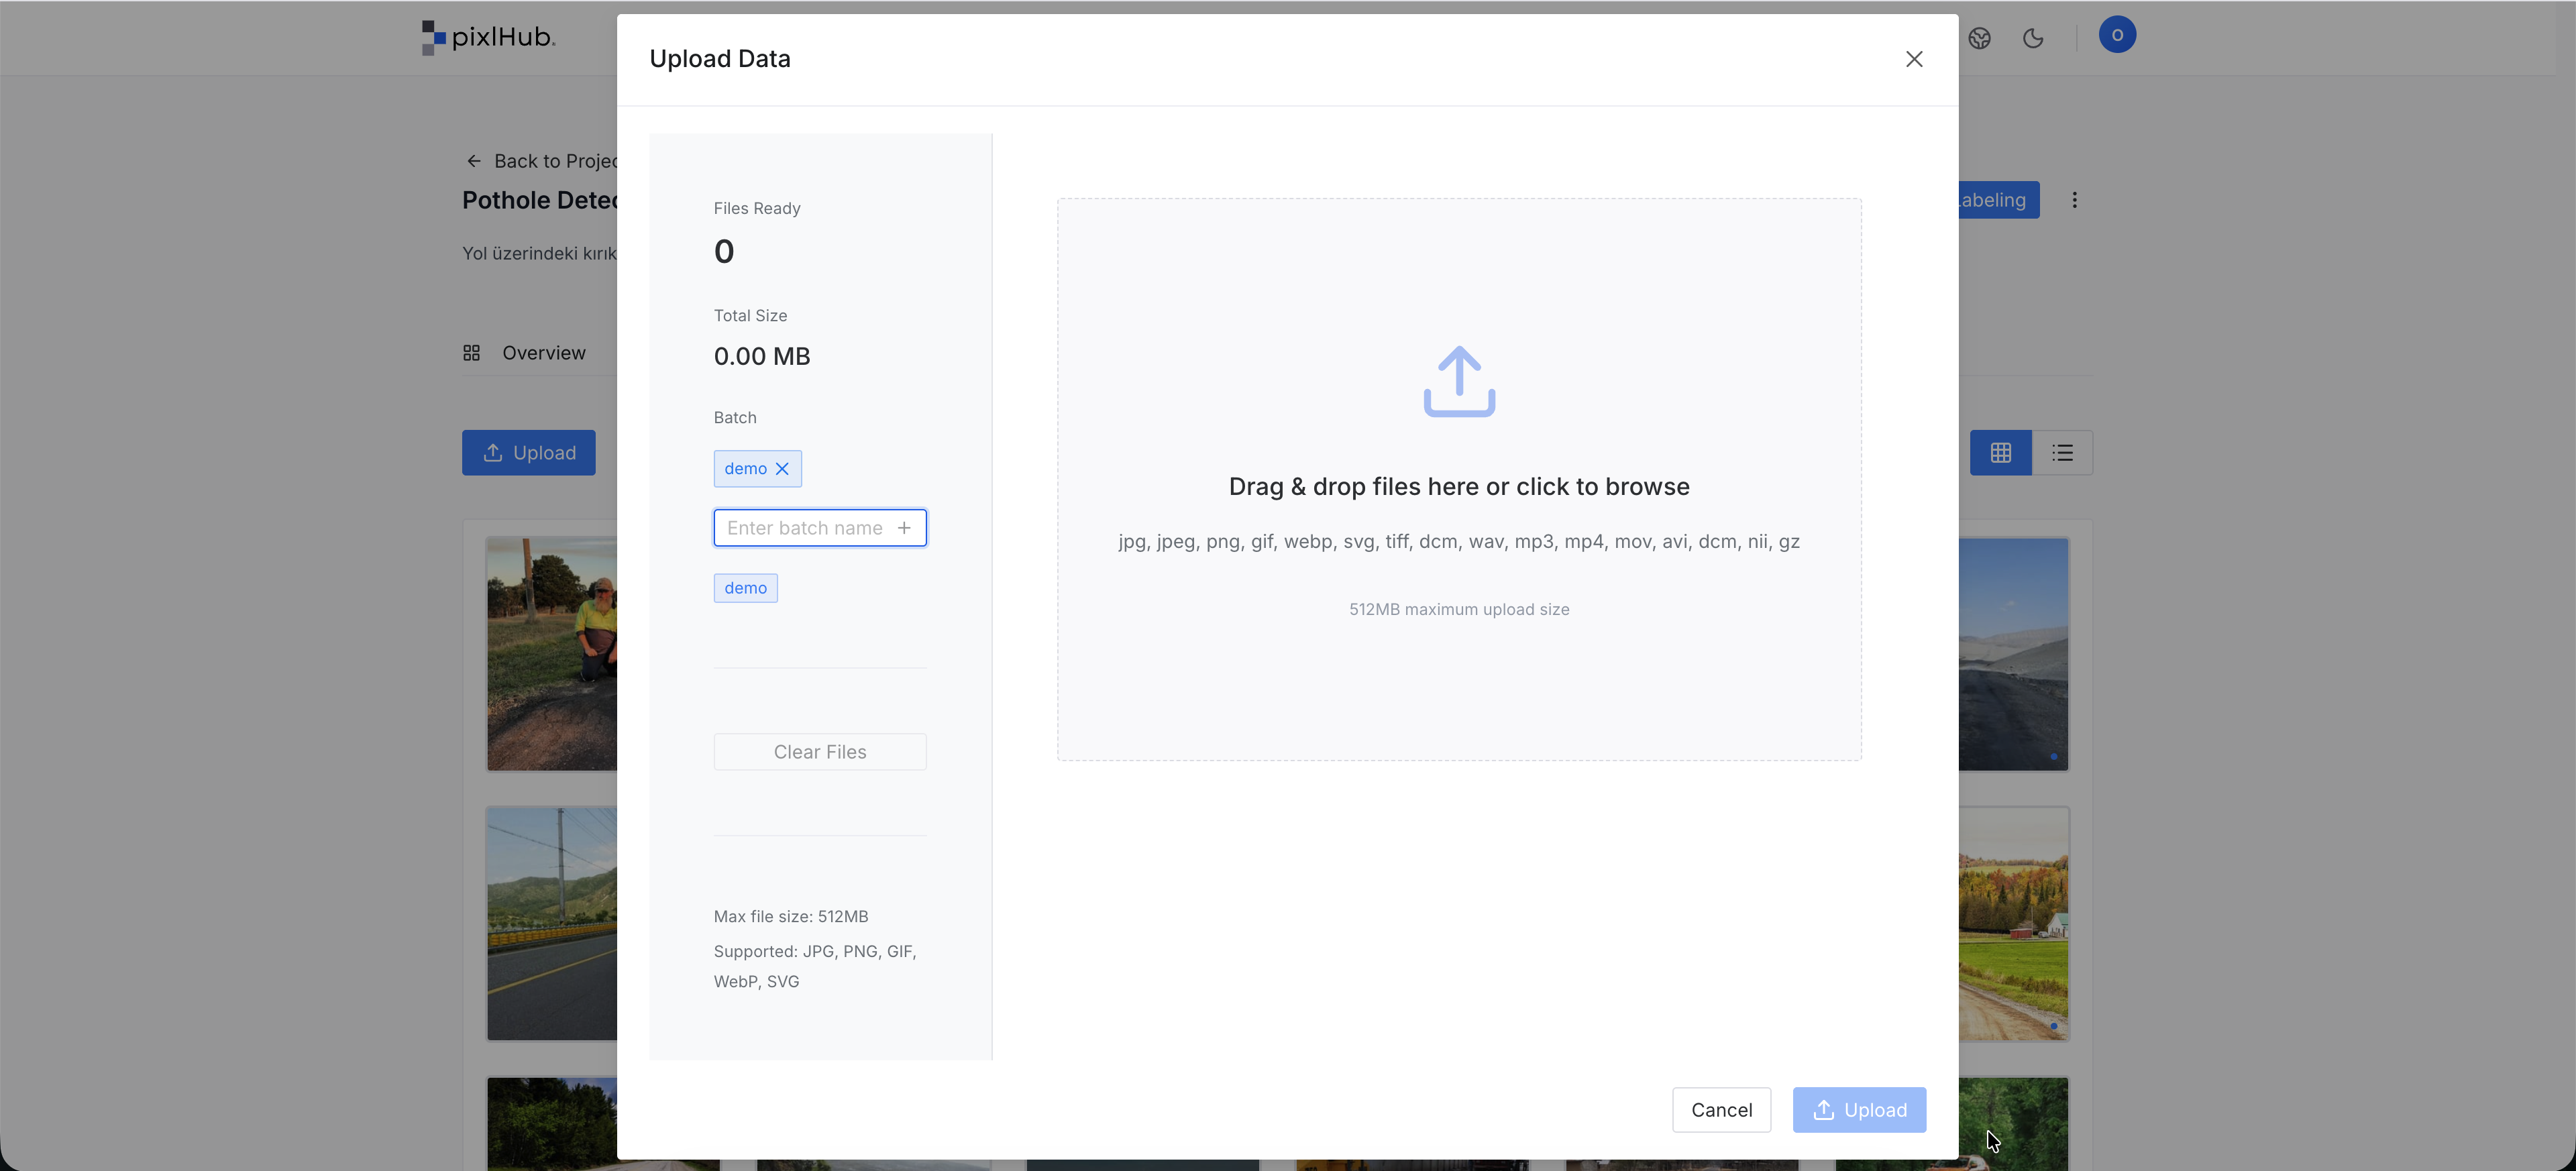
Task: Toggle dark mode moon icon
Action: click(2032, 39)
